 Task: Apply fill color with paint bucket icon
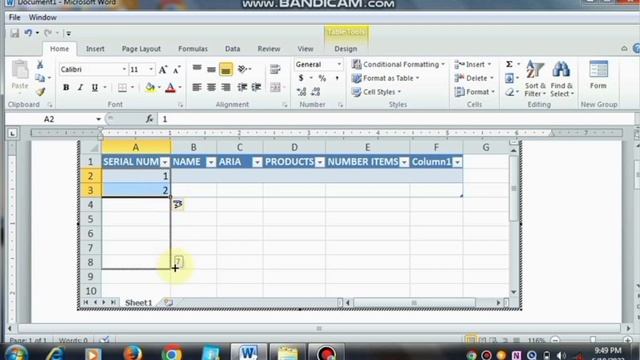(x=150, y=87)
